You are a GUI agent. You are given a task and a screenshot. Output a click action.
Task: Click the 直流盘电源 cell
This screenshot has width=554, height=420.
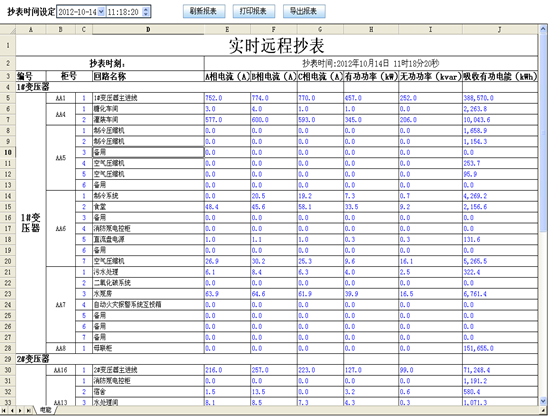(148, 239)
